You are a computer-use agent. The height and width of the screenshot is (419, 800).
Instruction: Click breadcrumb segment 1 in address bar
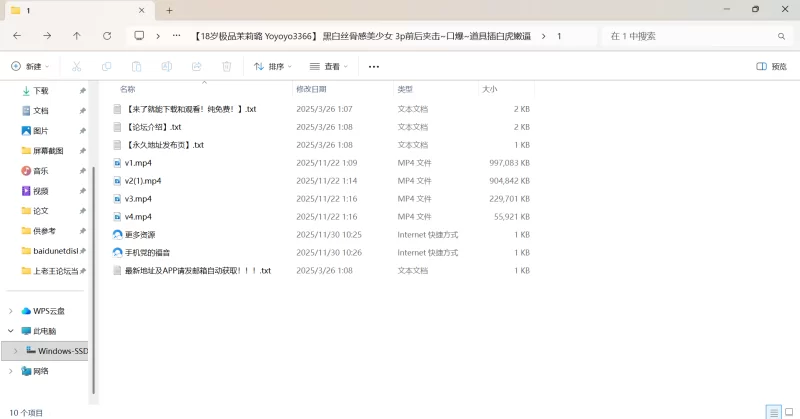(559, 36)
